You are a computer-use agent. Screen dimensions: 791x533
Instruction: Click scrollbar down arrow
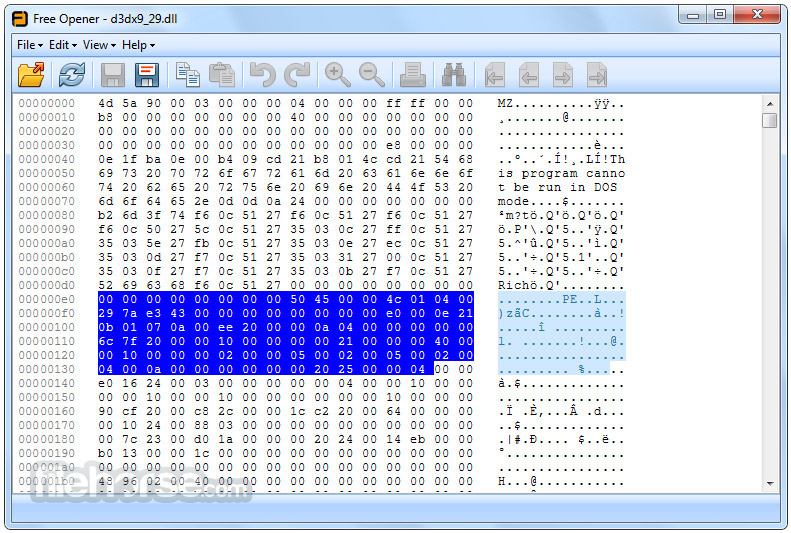770,484
